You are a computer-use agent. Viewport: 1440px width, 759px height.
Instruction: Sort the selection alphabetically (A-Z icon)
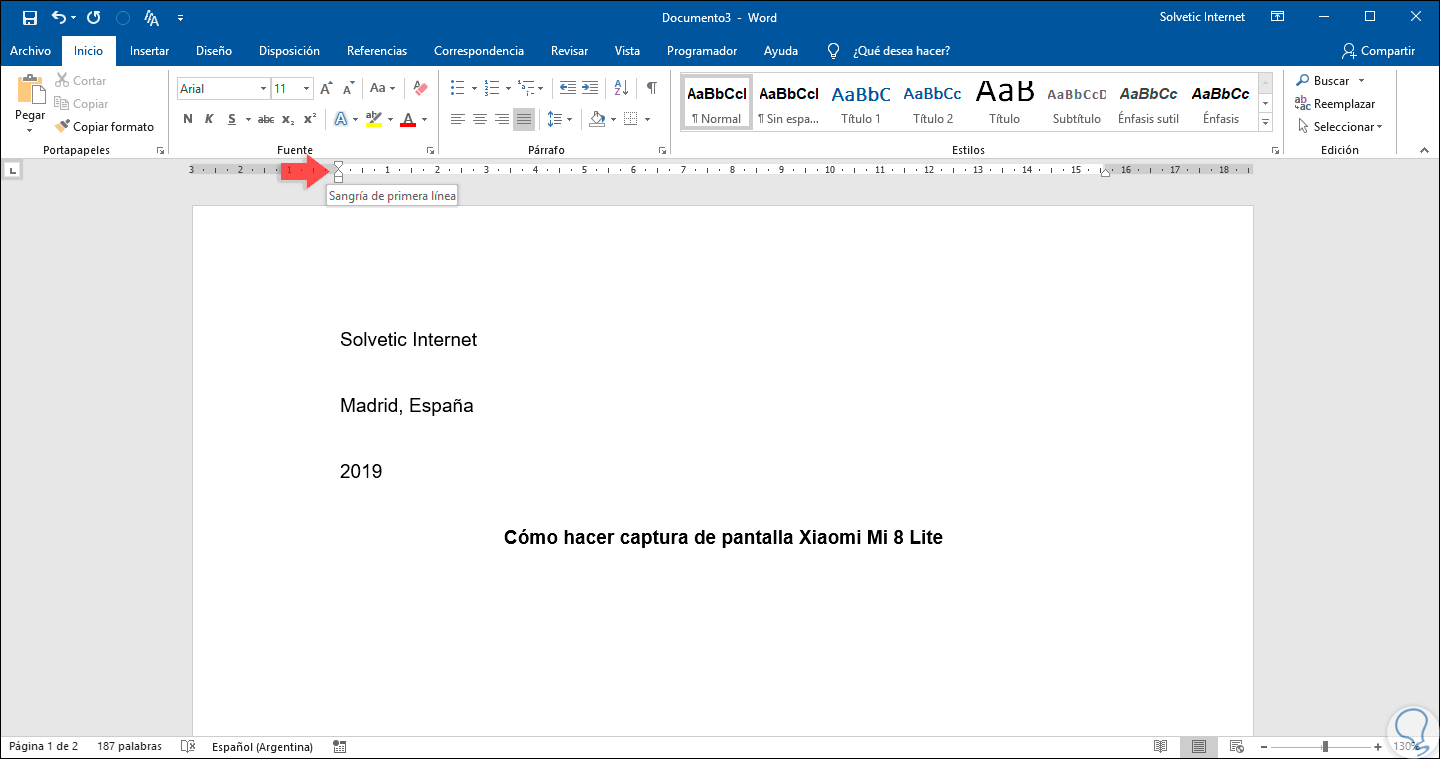pos(621,88)
